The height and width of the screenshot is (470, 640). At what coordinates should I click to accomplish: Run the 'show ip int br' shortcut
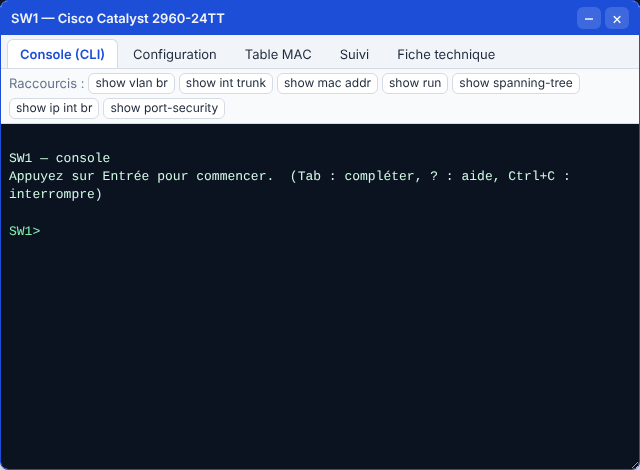(x=54, y=108)
